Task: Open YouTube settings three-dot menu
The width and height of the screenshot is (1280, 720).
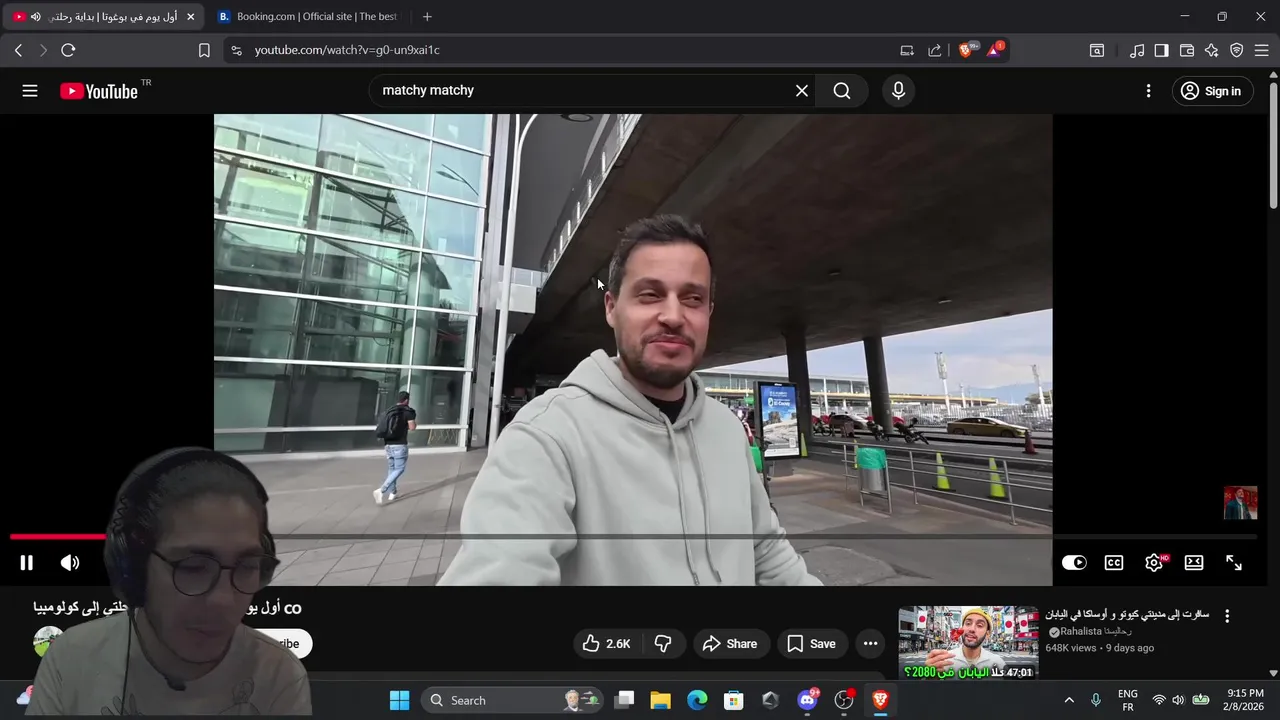Action: 1148,91
